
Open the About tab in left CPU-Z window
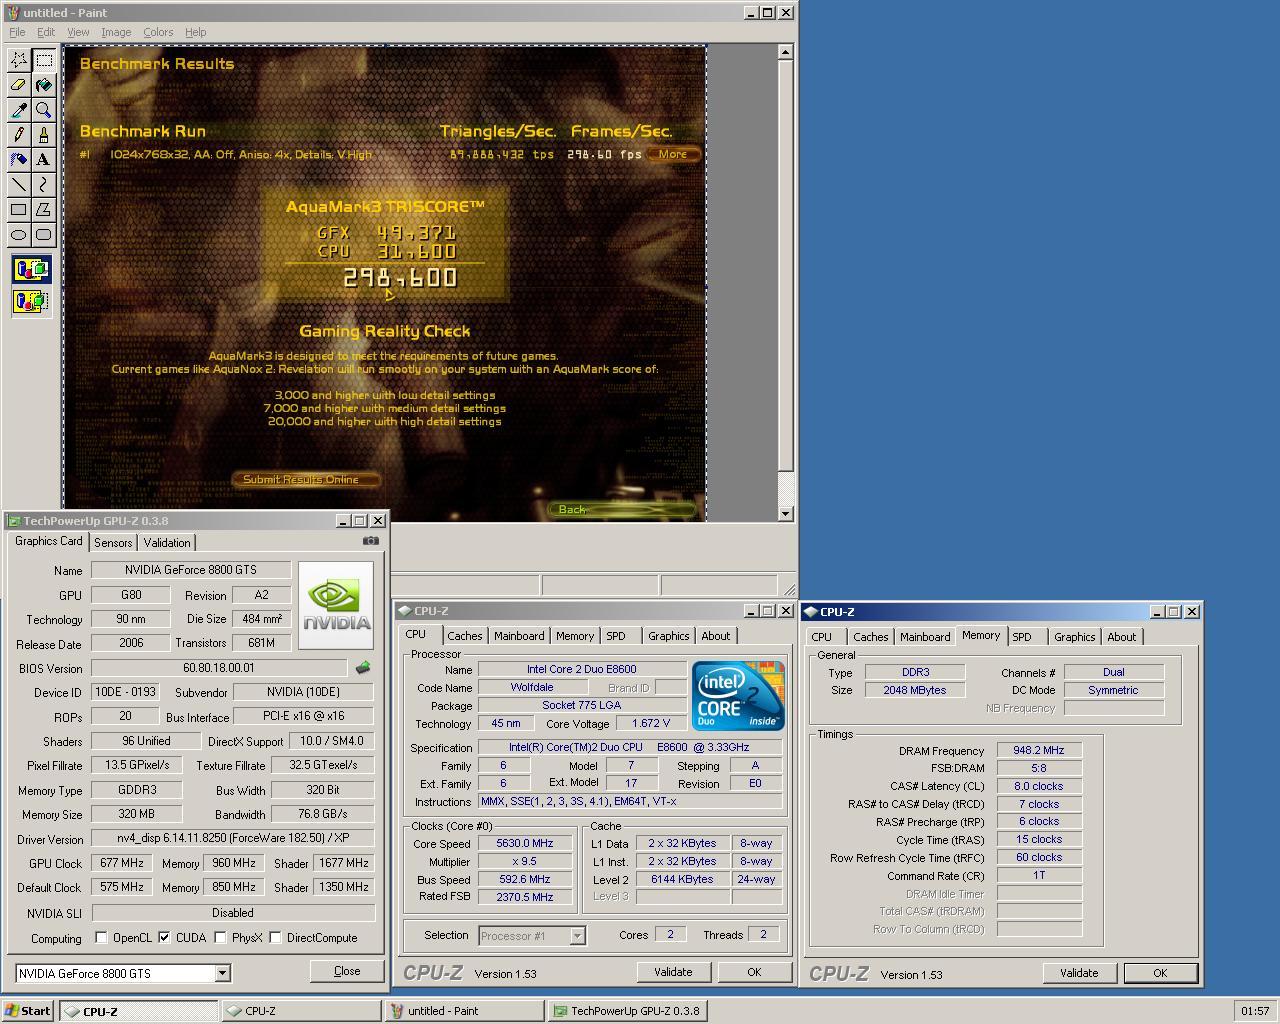[x=716, y=636]
